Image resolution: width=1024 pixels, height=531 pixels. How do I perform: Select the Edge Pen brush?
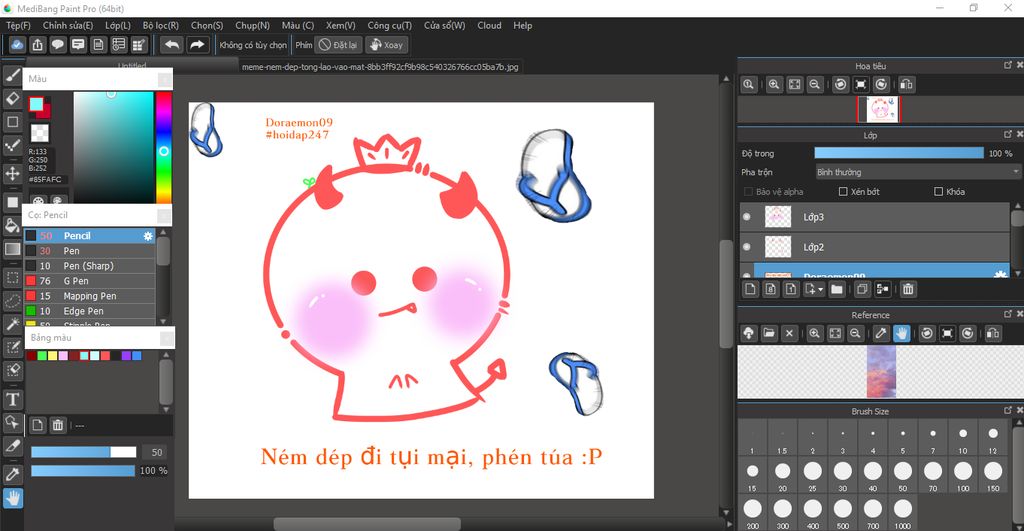tap(90, 311)
